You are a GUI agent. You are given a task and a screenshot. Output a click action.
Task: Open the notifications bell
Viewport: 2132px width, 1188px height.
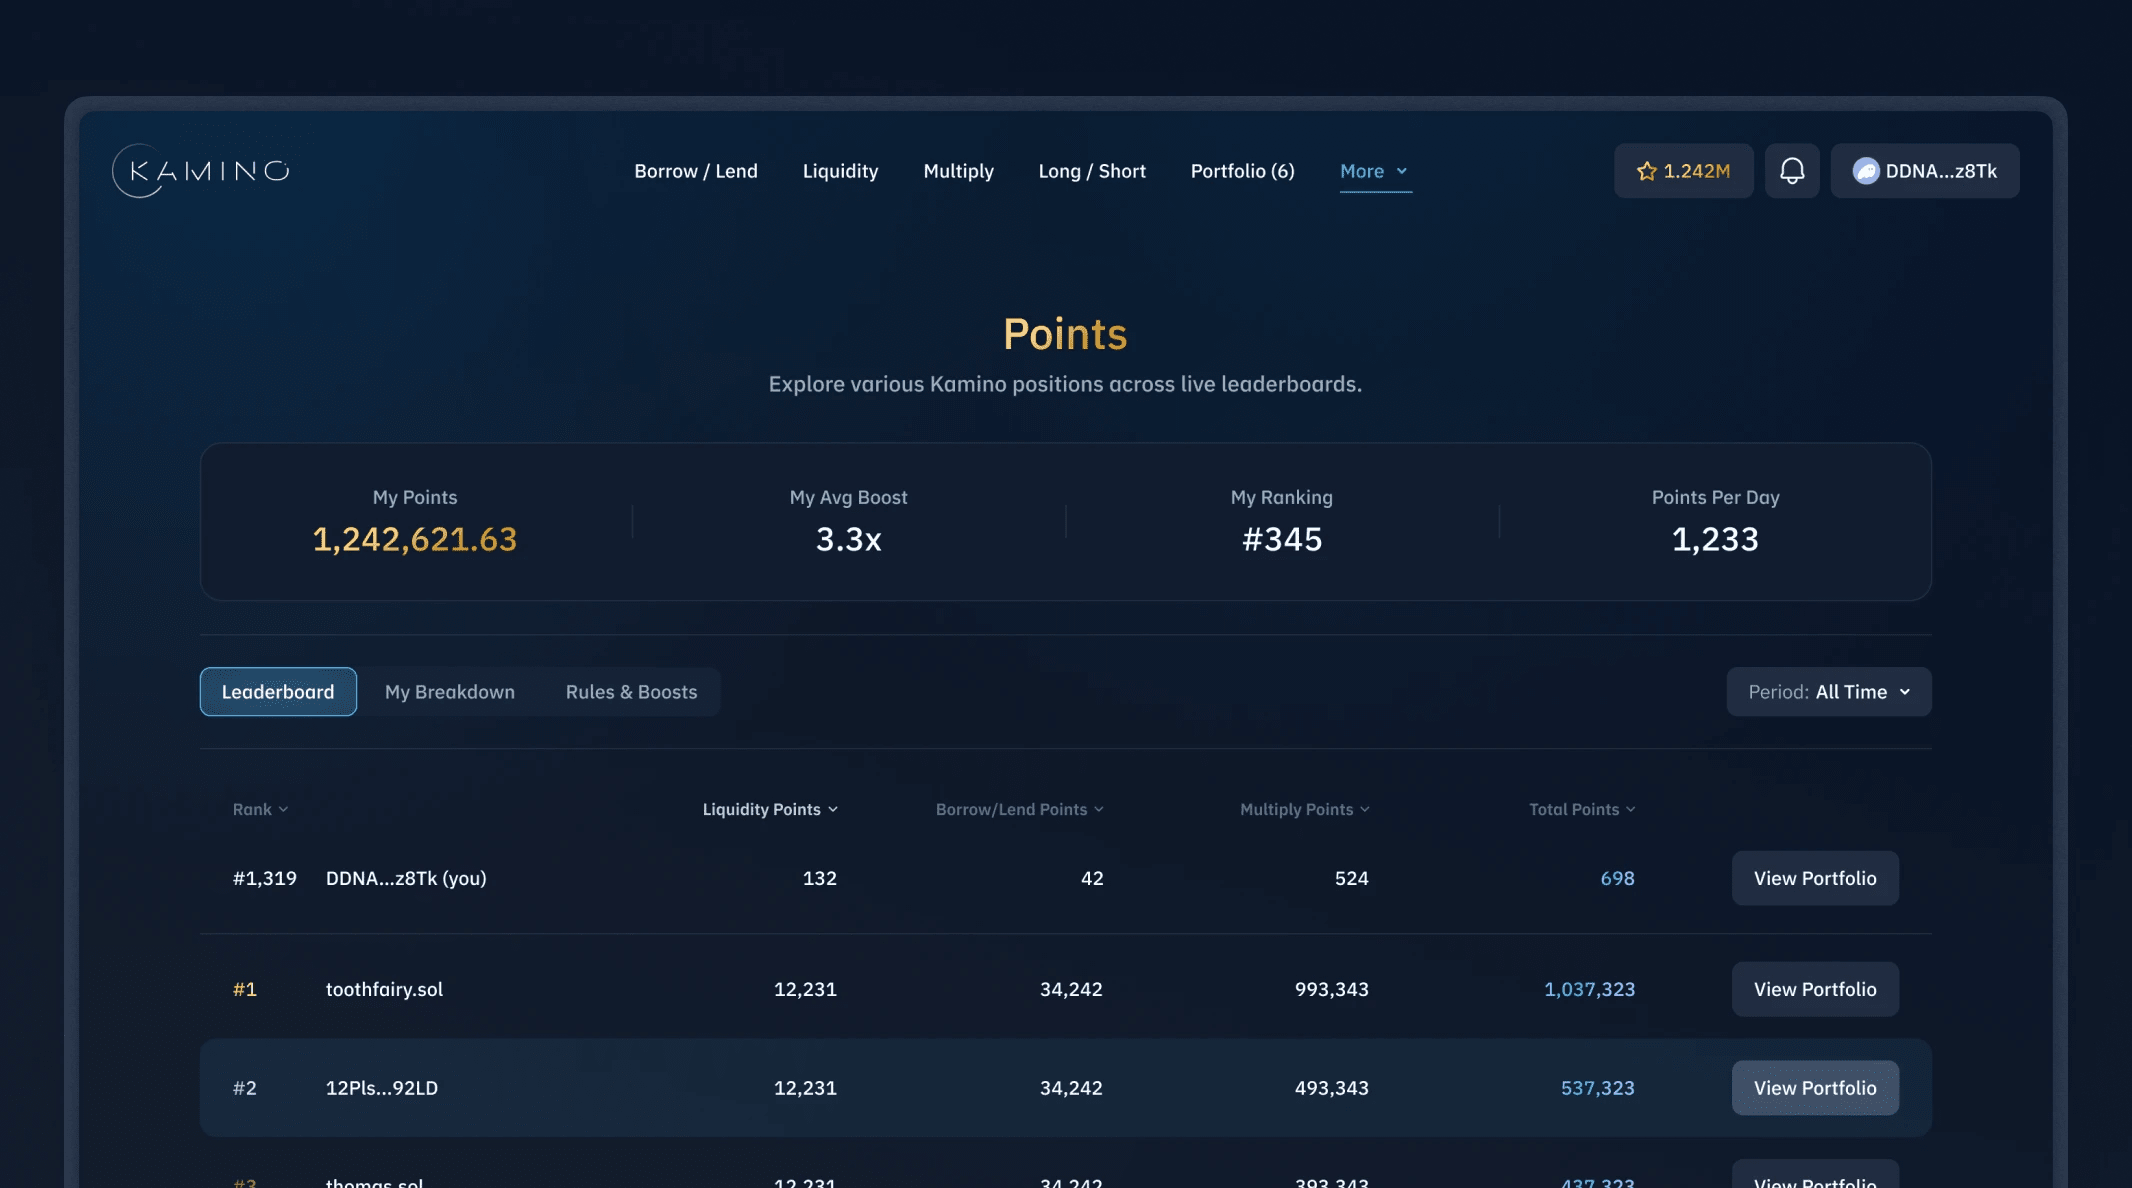pyautogui.click(x=1792, y=171)
